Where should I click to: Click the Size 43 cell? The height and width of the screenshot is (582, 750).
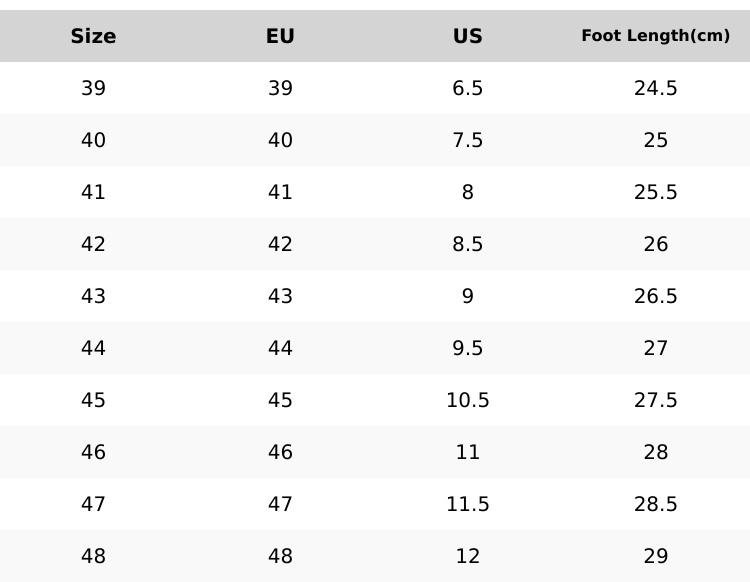93,296
